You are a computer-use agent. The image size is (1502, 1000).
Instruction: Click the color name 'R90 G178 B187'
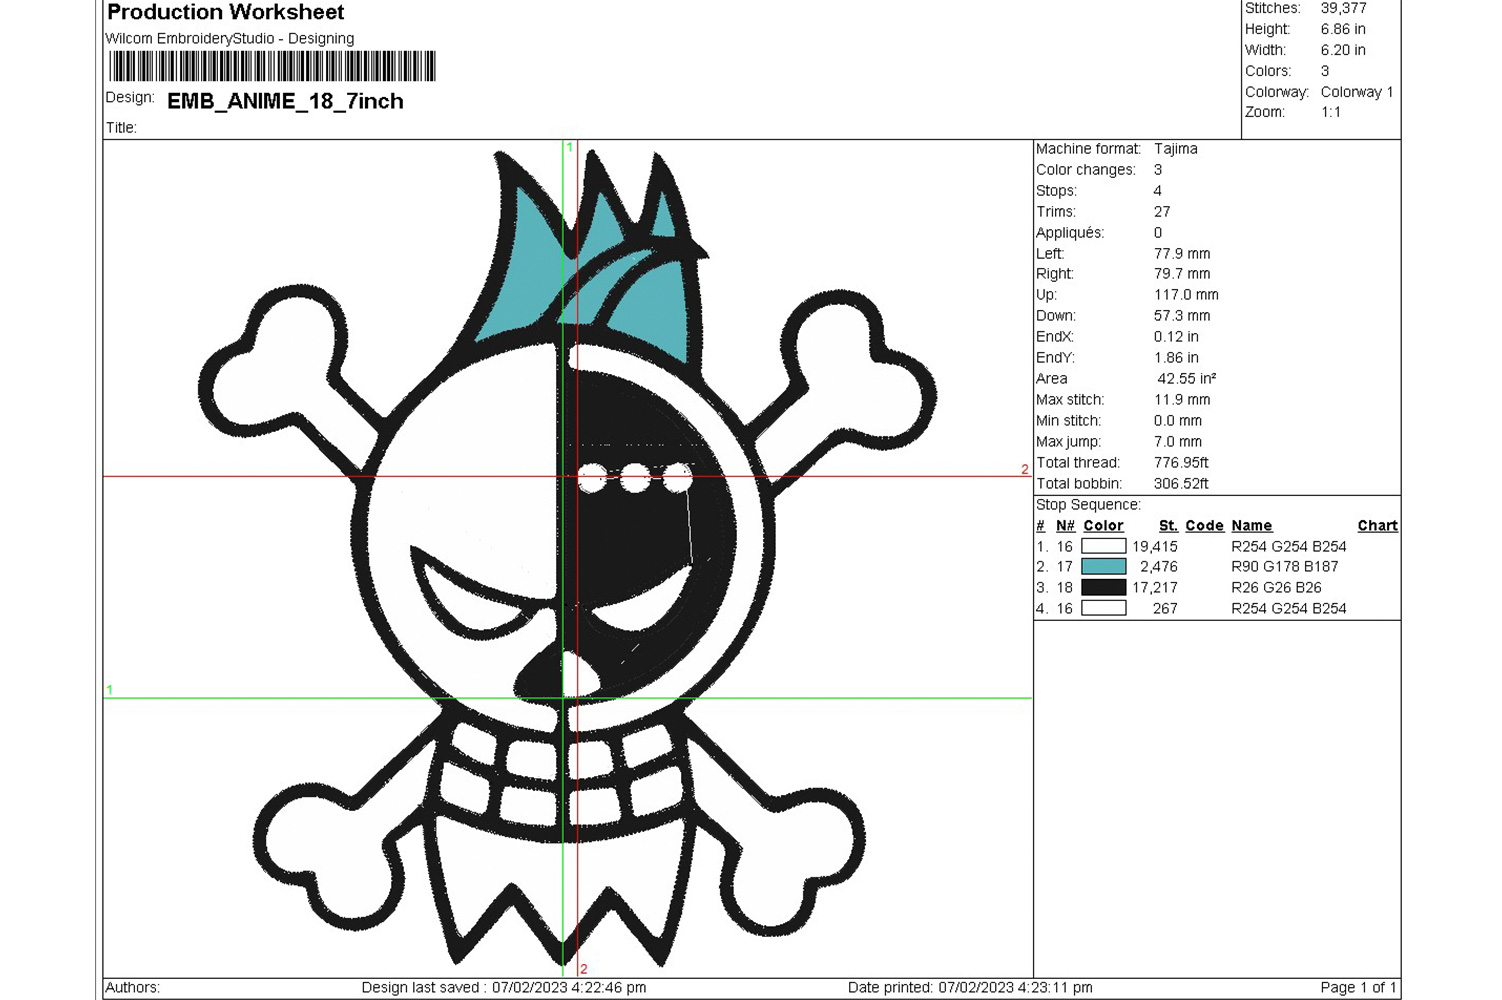coord(1285,567)
